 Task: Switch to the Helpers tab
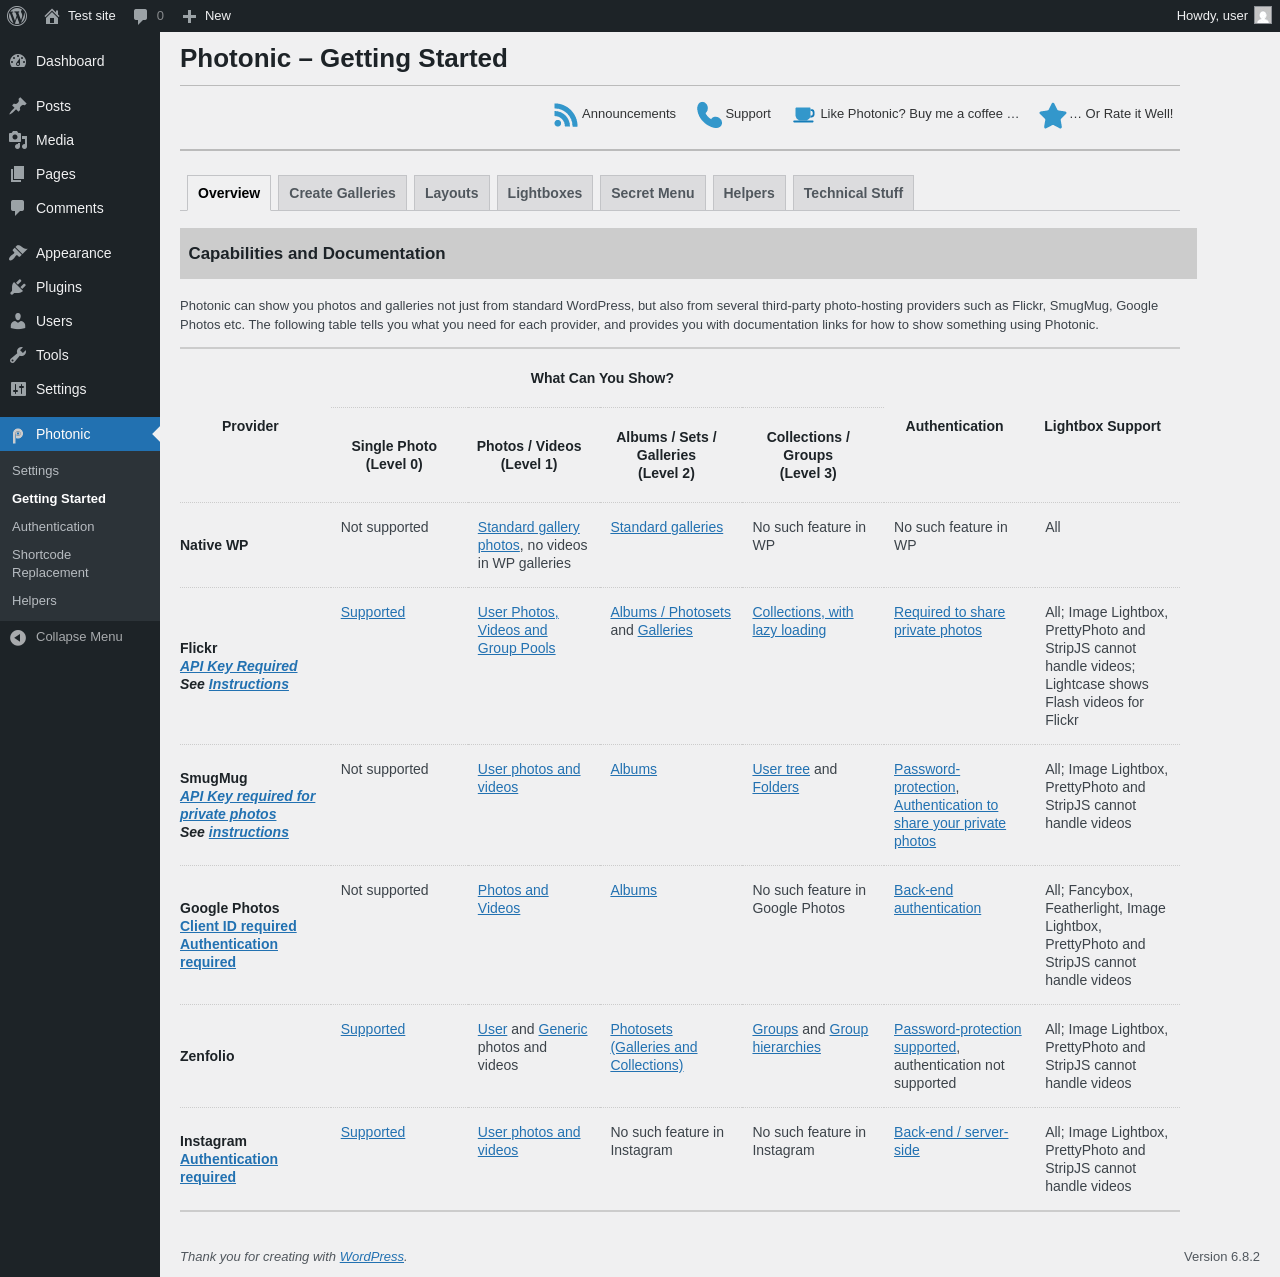[749, 193]
